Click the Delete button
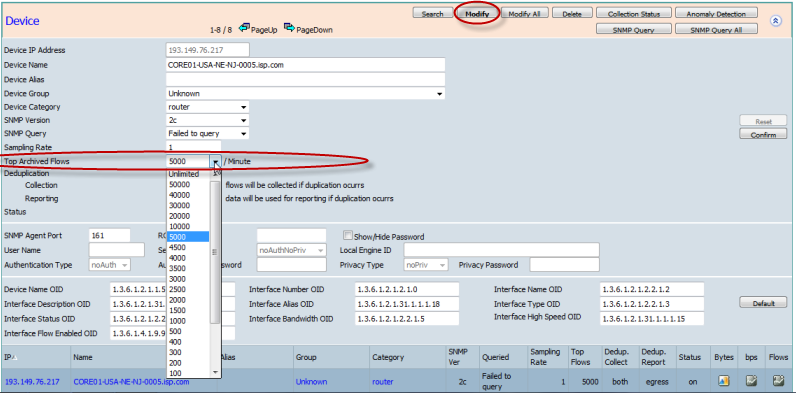The image size is (796, 393). (572, 14)
